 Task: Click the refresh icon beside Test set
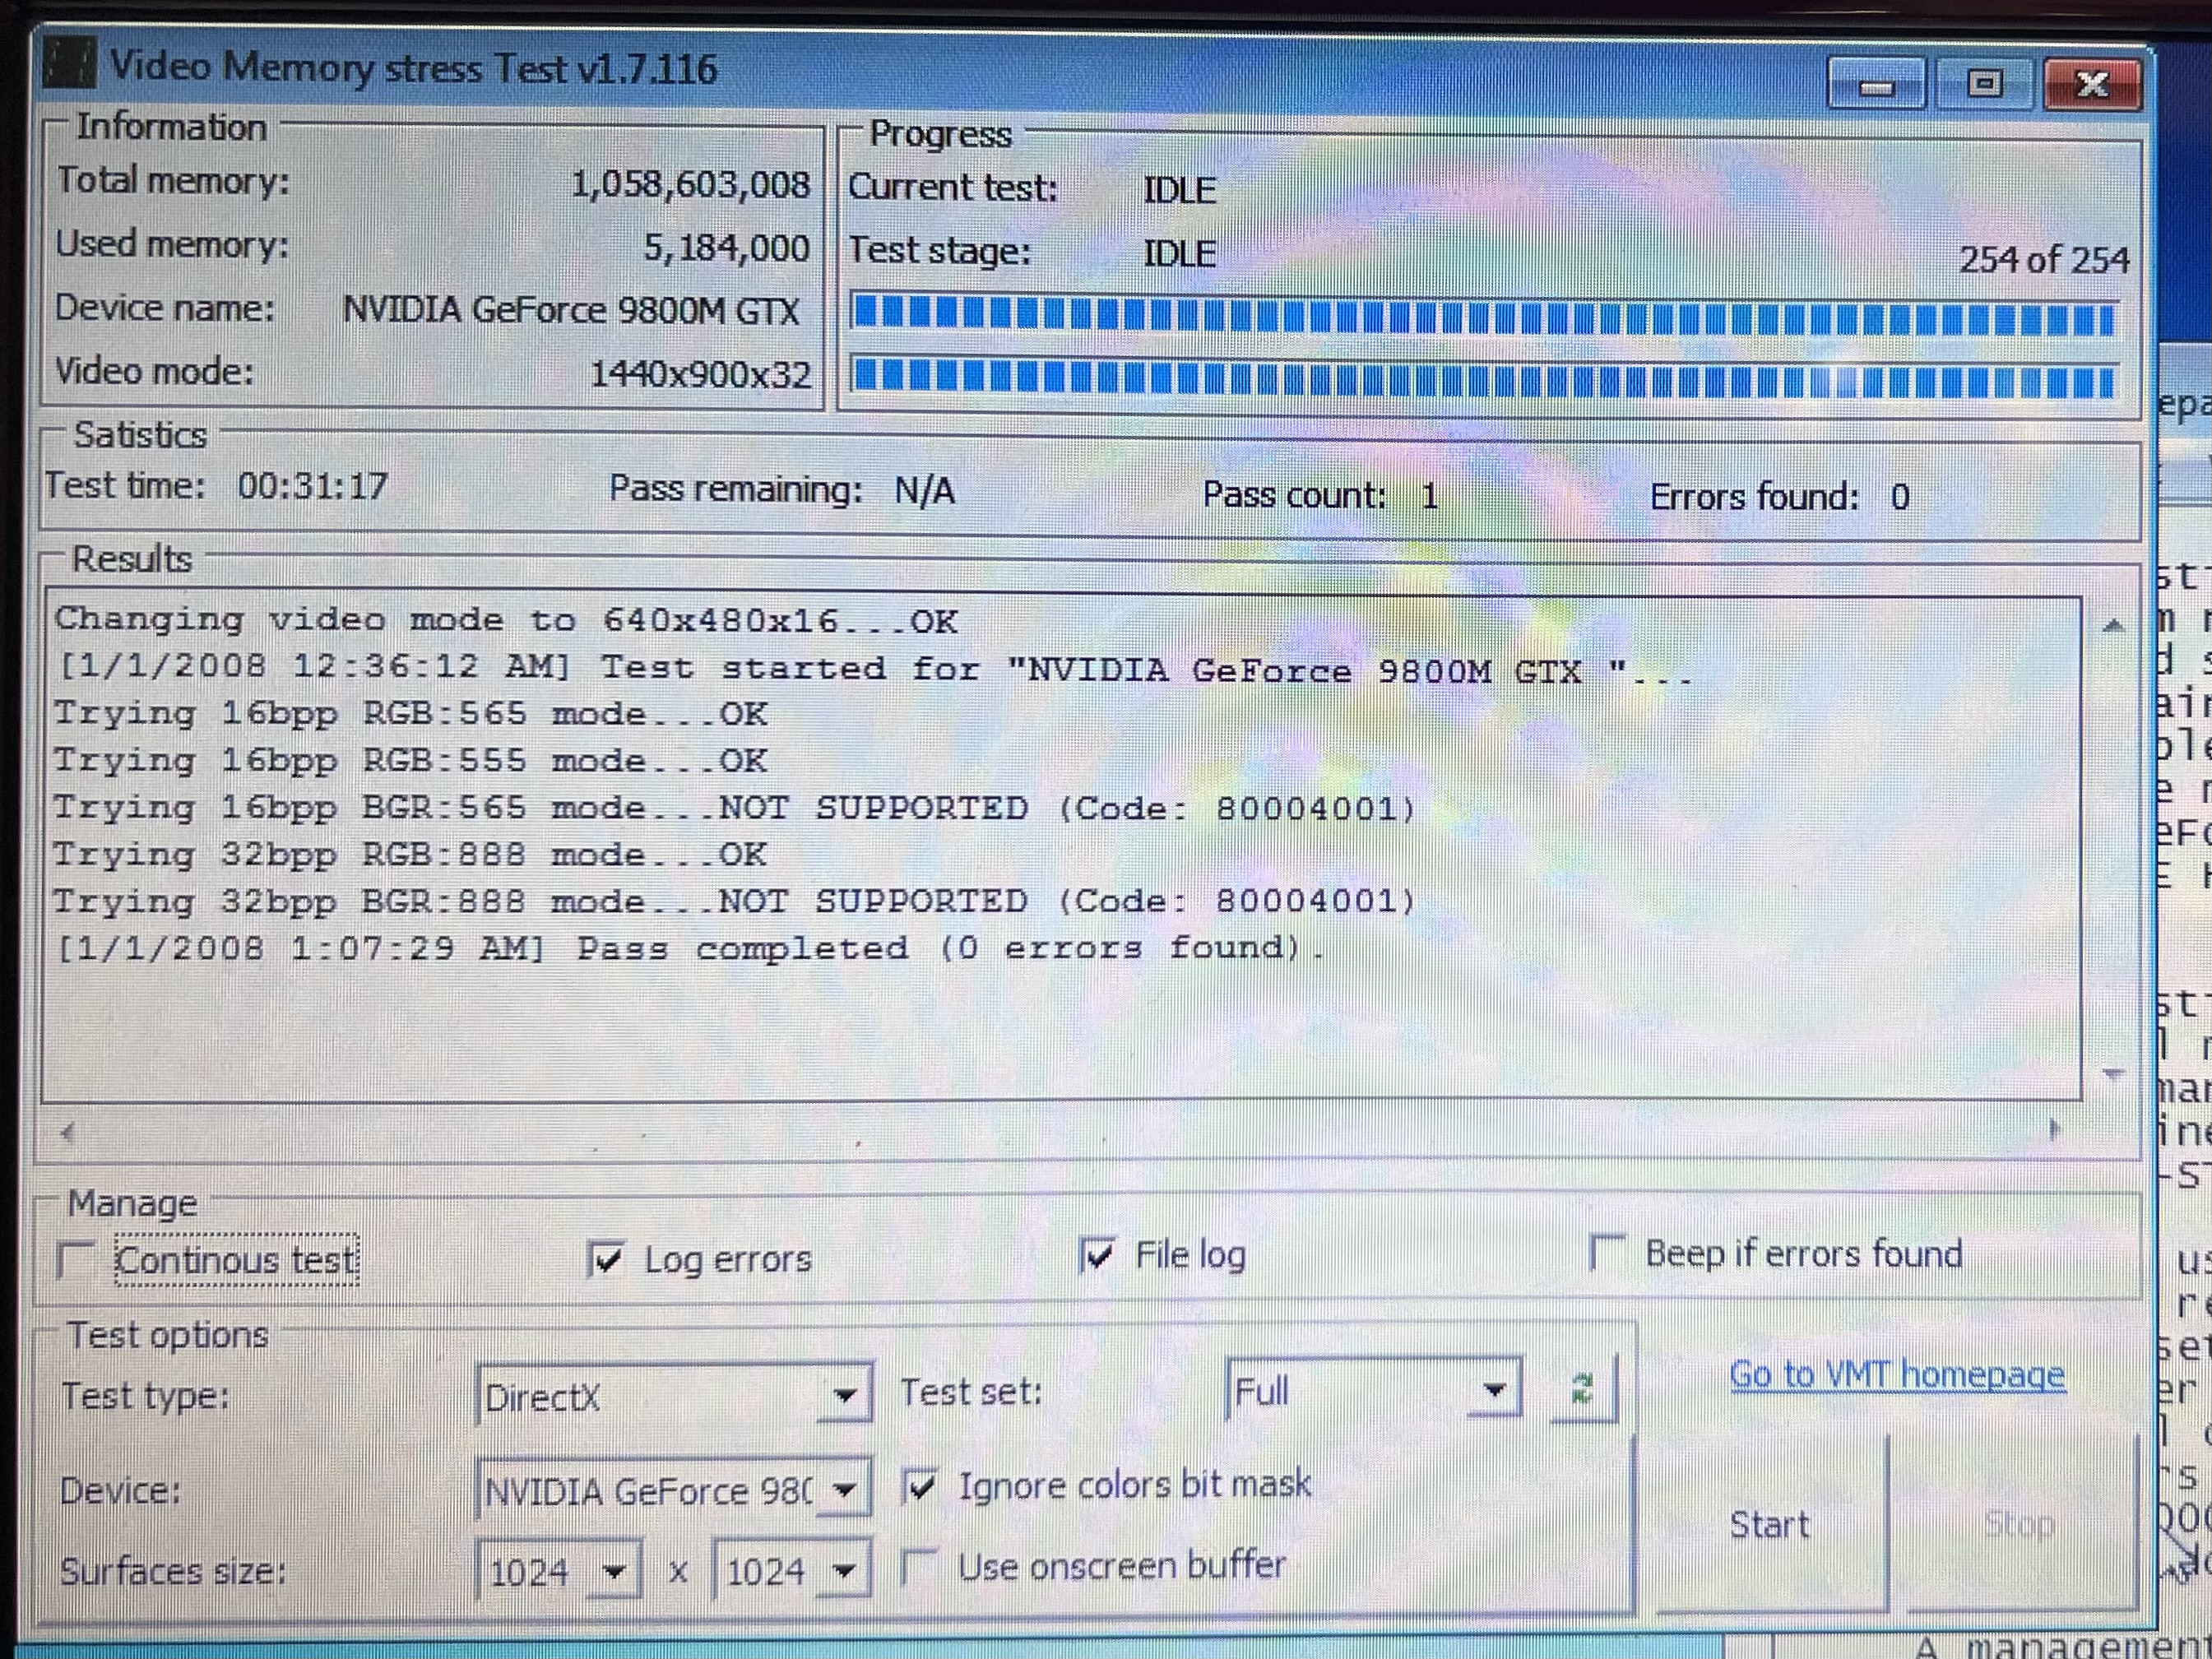[1581, 1389]
